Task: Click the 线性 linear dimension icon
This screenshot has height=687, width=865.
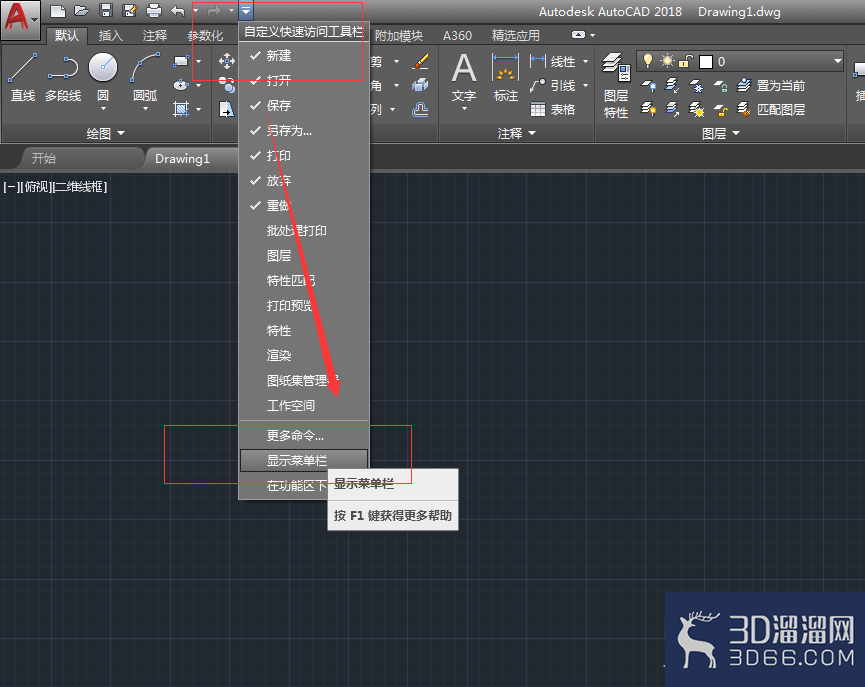Action: click(x=537, y=61)
